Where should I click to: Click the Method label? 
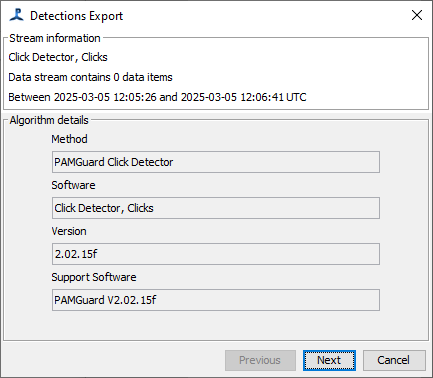click(x=69, y=139)
